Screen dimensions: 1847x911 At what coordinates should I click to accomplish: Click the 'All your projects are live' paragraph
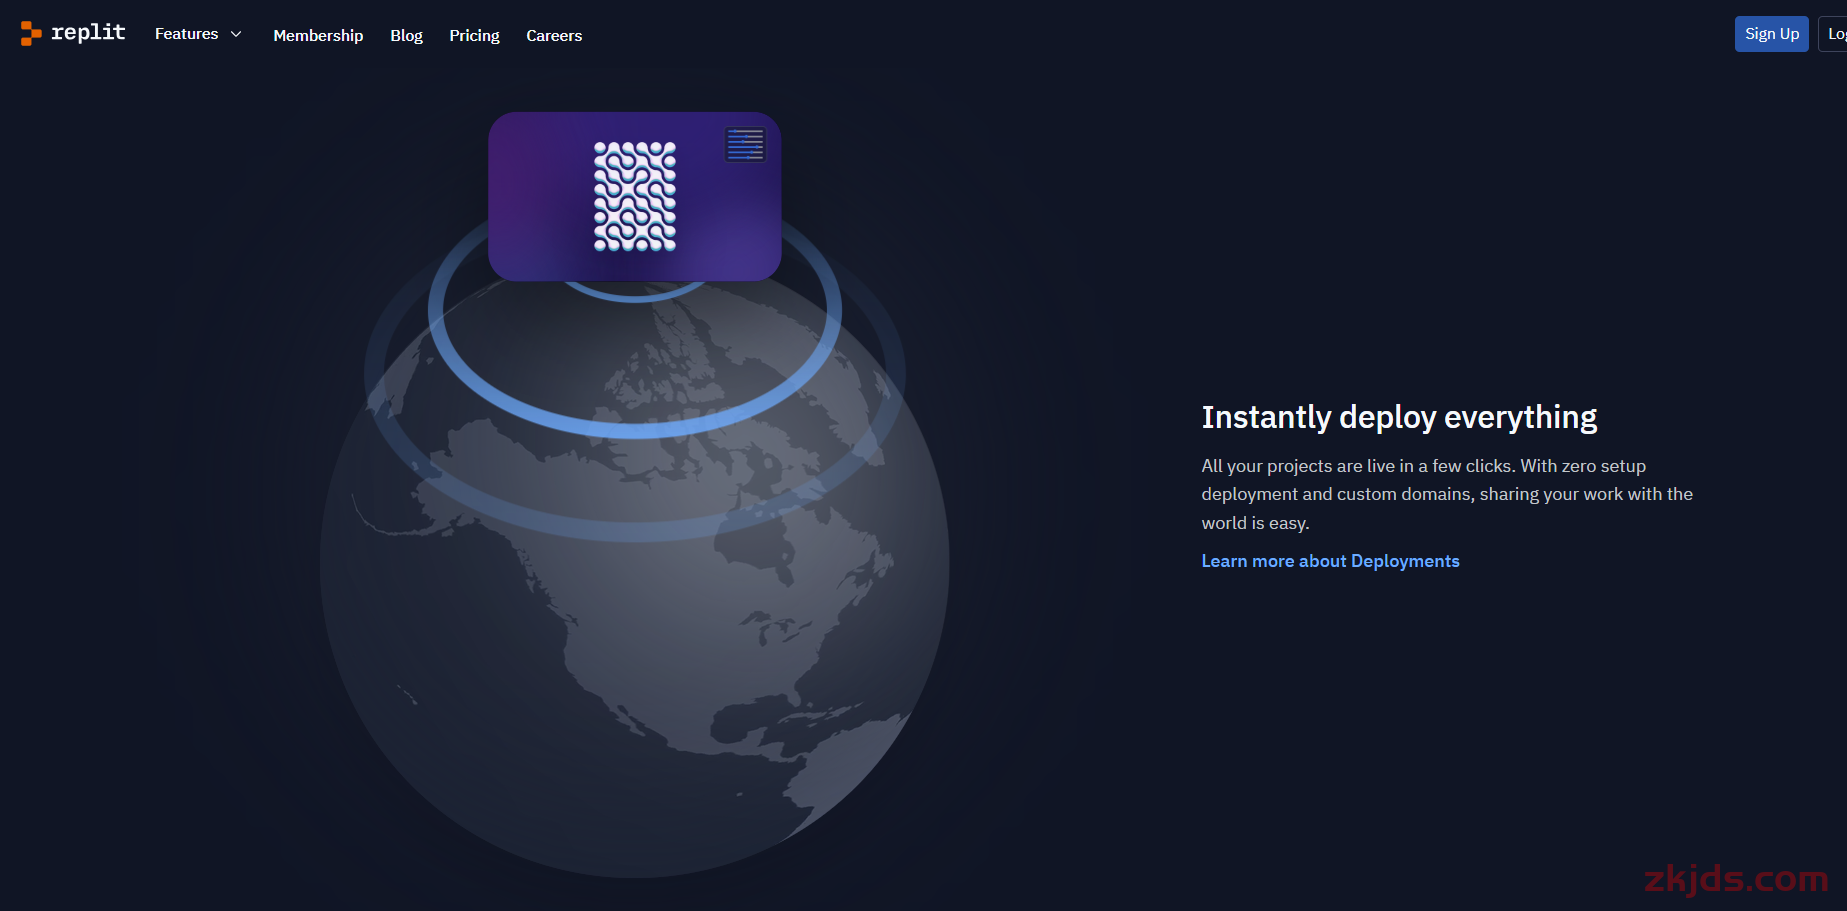(1447, 494)
